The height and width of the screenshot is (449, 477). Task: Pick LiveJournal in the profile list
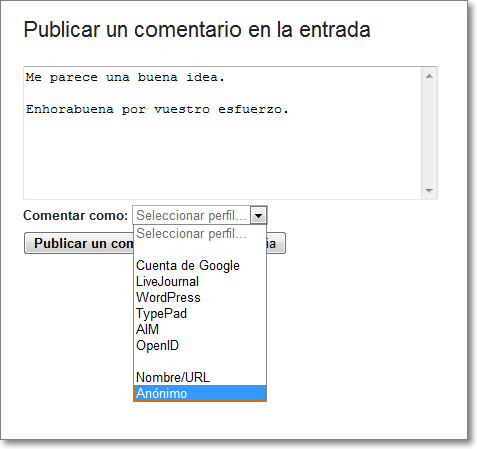click(x=200, y=281)
